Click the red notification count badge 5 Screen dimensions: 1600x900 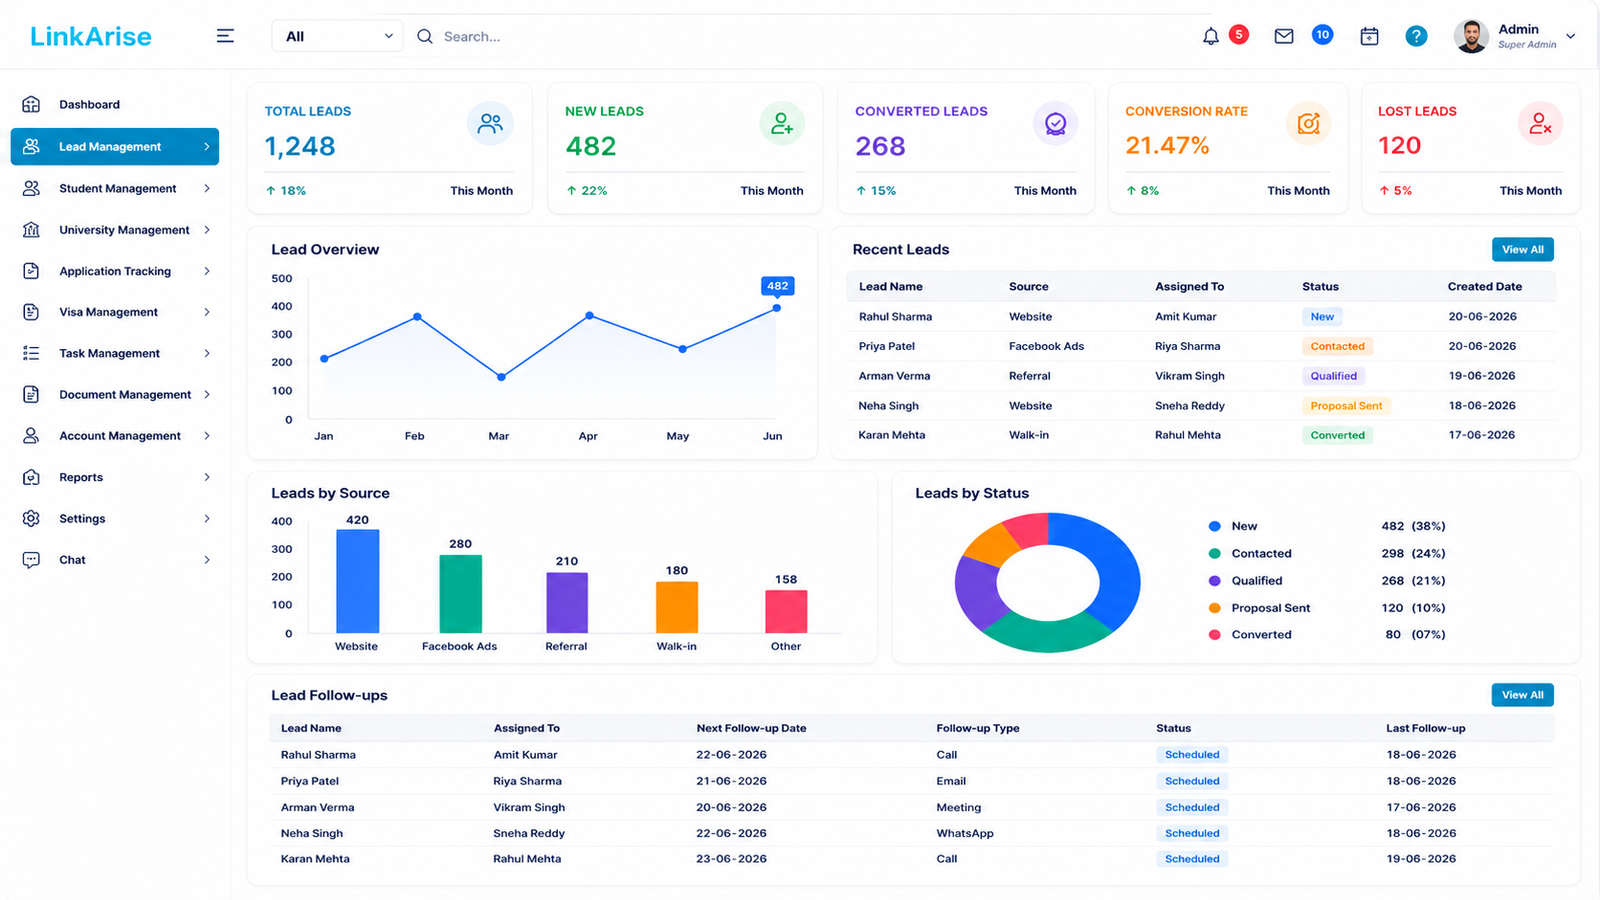(1239, 34)
